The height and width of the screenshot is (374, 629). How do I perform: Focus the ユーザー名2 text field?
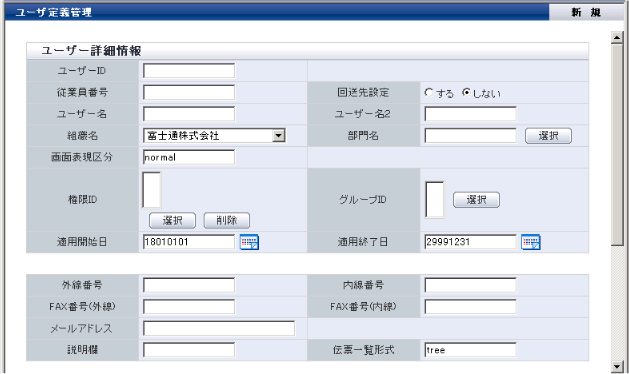[x=471, y=114]
